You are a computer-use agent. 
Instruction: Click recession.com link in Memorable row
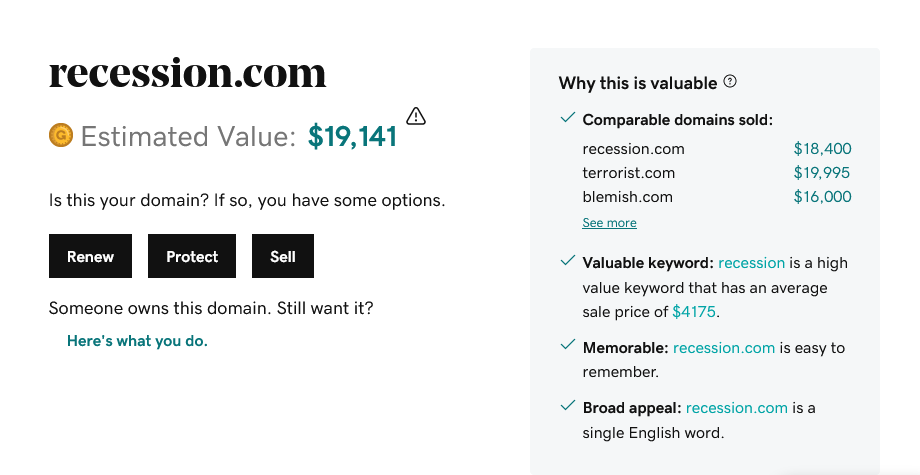(x=724, y=348)
